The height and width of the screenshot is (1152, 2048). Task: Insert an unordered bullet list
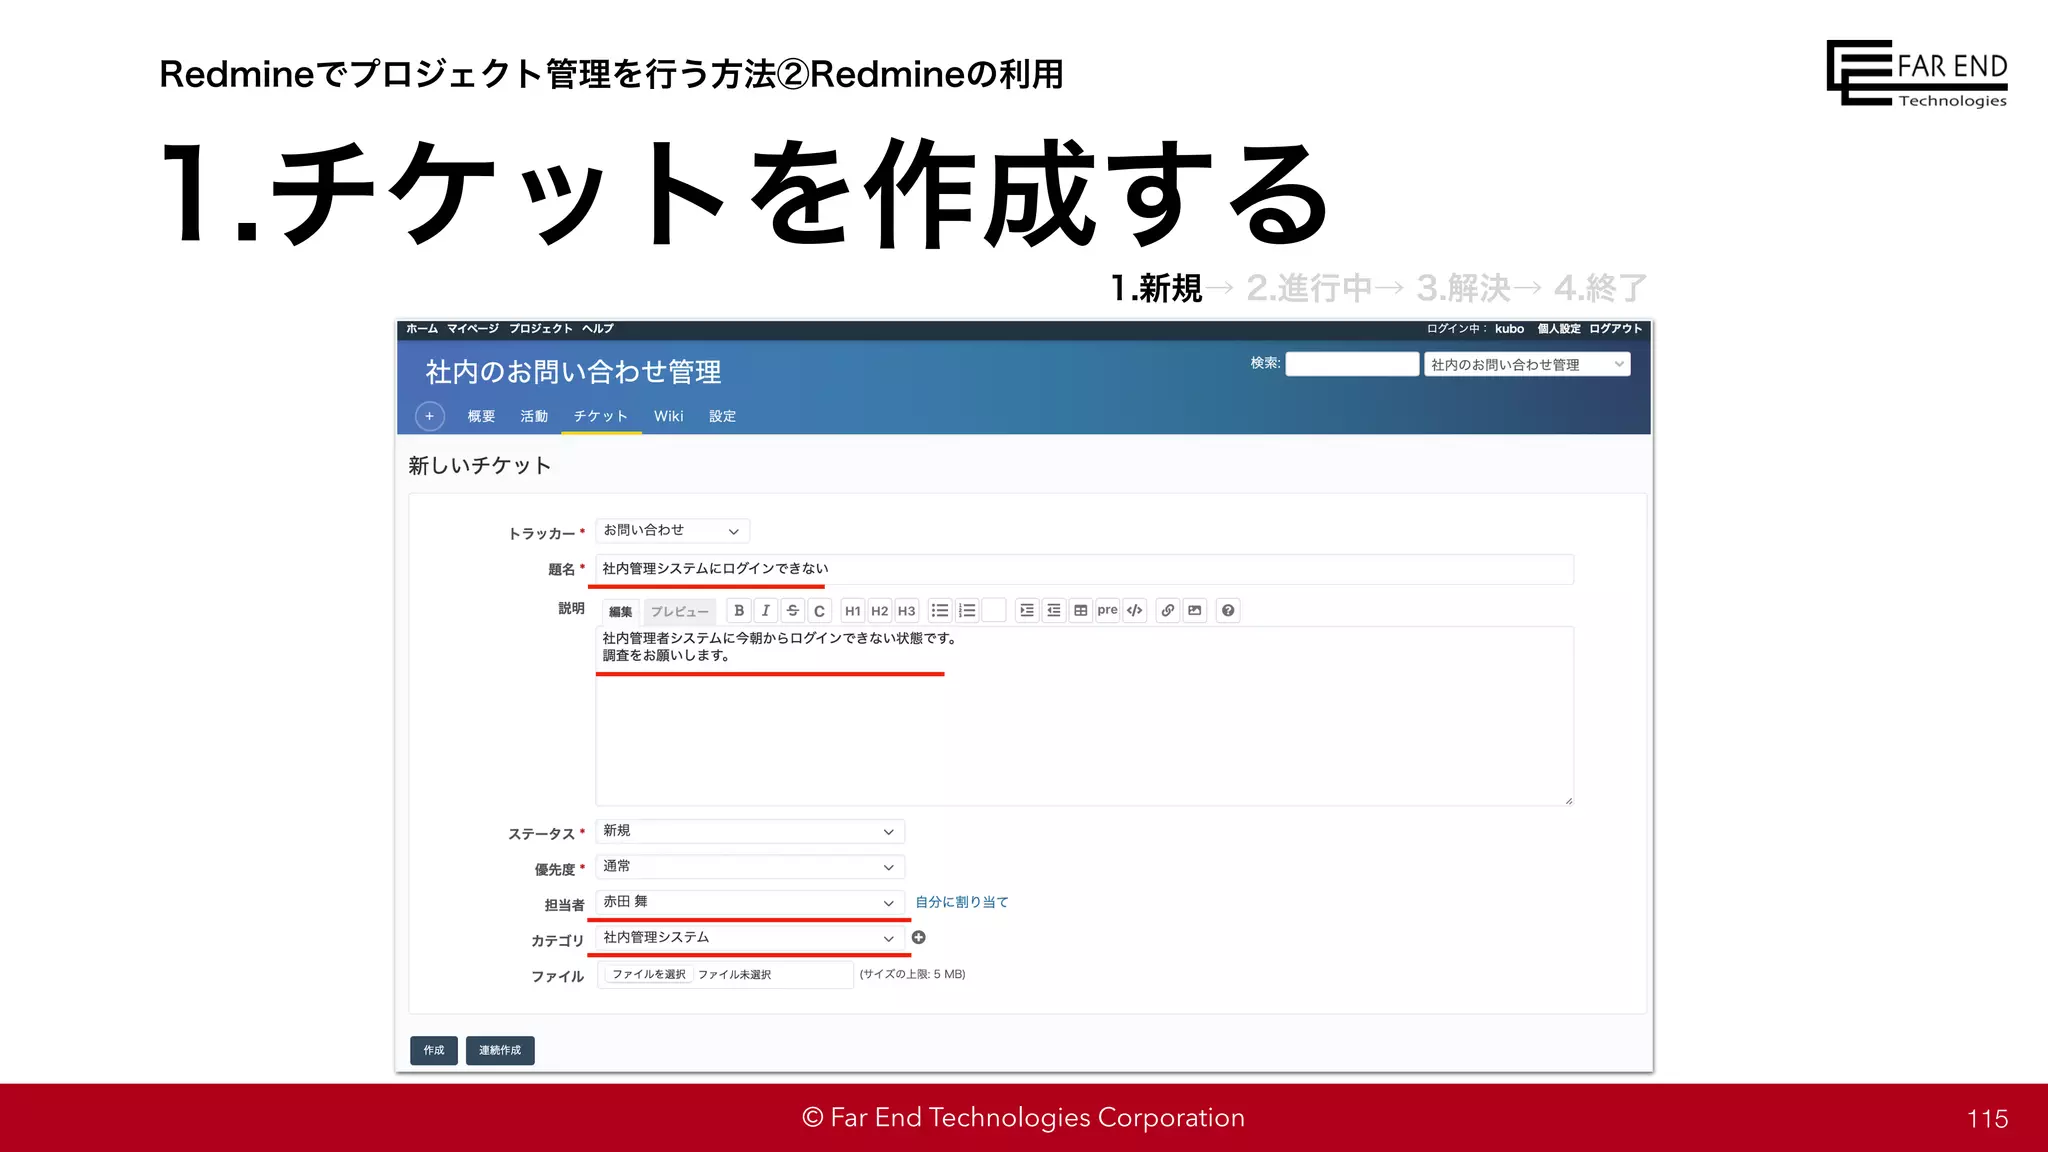click(x=940, y=610)
